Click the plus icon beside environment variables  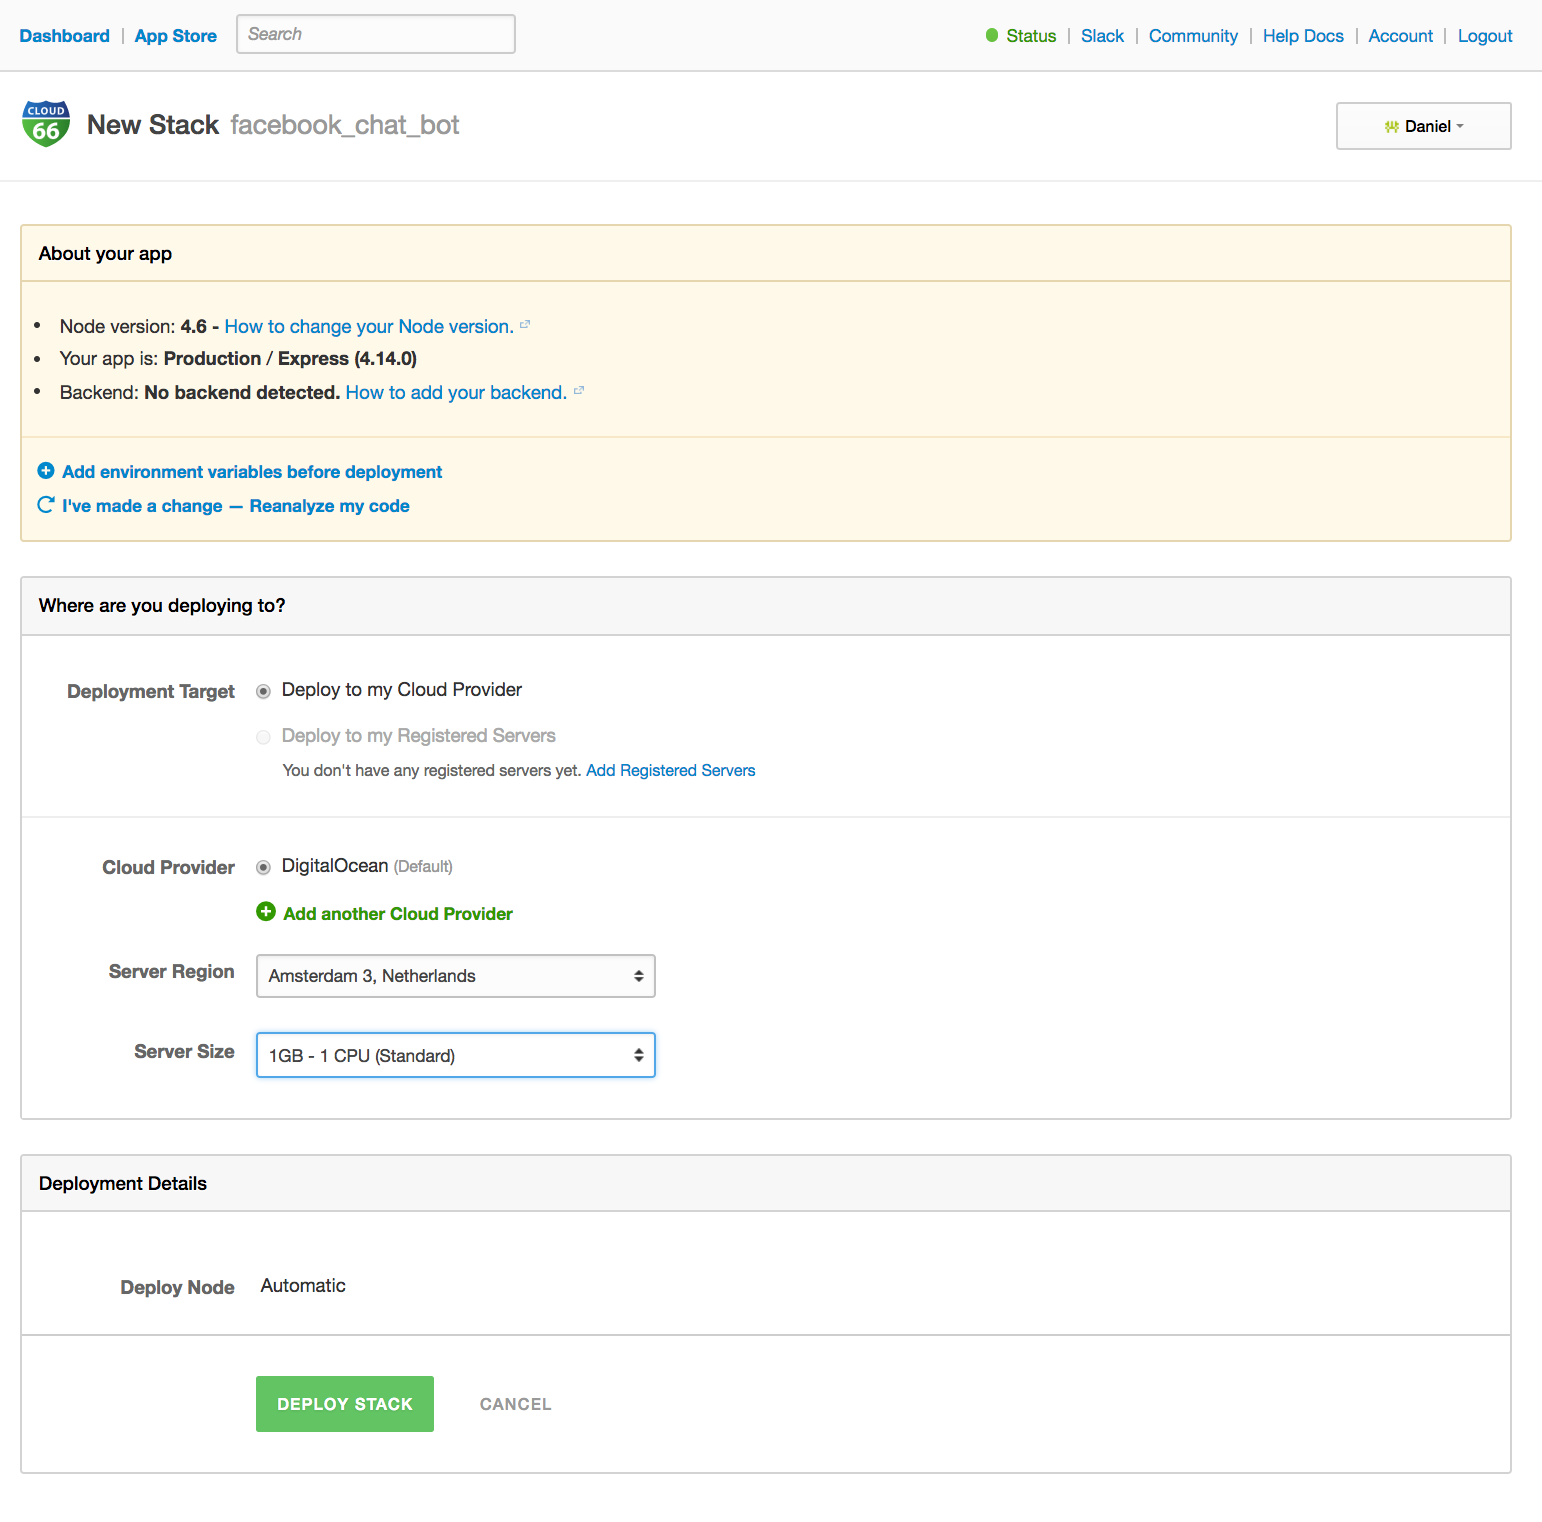pyautogui.click(x=46, y=471)
